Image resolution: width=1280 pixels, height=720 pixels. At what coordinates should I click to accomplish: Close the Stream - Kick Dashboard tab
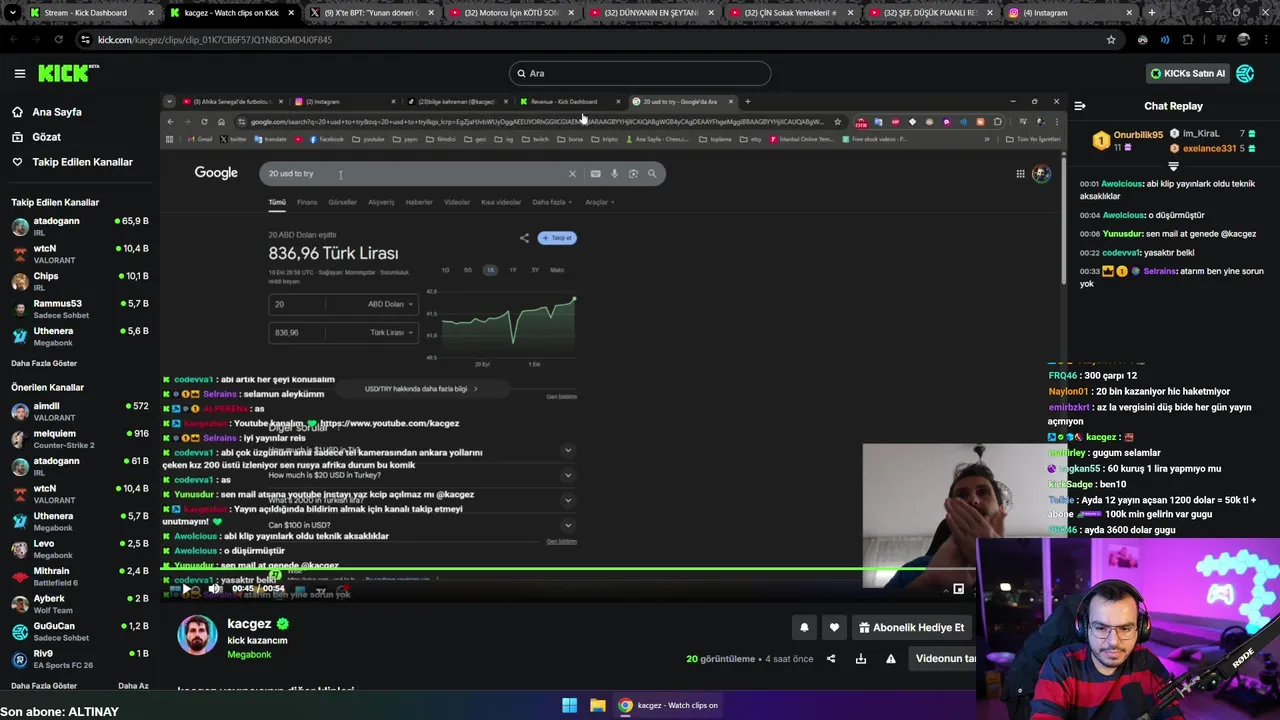151,13
